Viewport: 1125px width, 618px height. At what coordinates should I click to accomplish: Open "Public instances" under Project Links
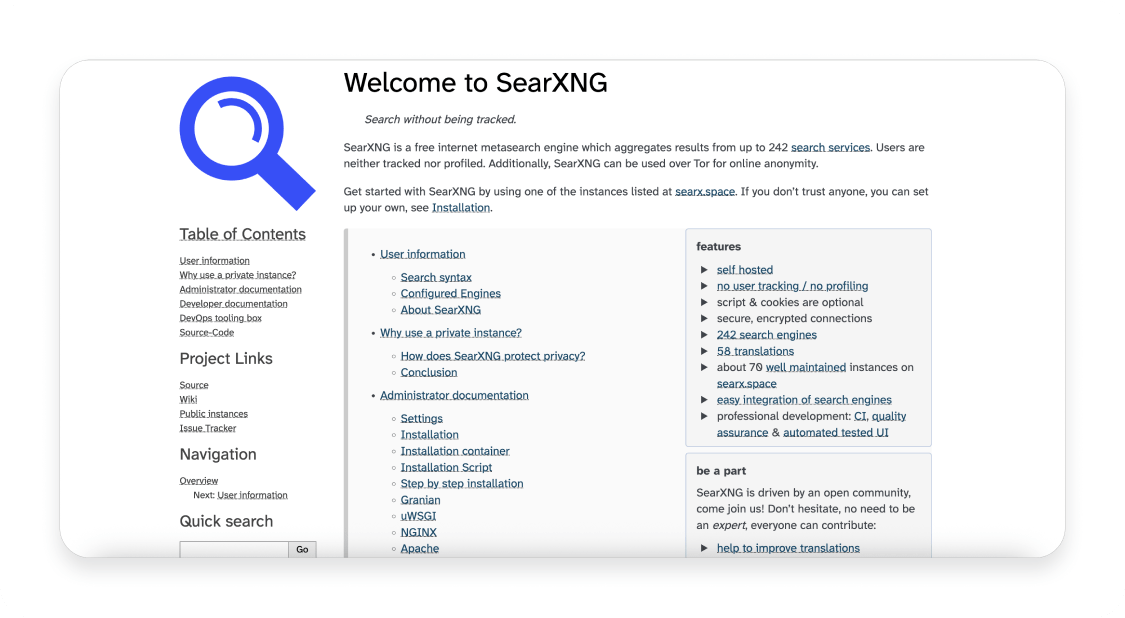(x=213, y=413)
